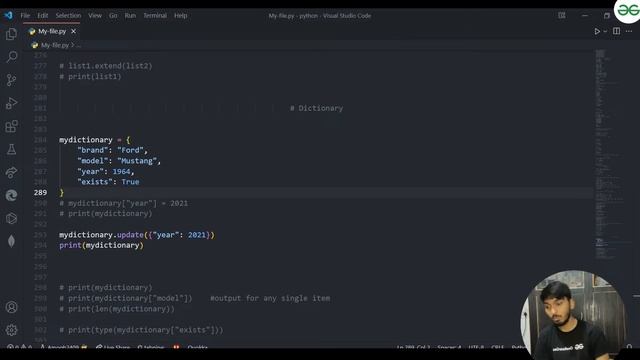This screenshot has width=640, height=360.
Task: Click the My-file.py breadcrumb
Action: 55,45
